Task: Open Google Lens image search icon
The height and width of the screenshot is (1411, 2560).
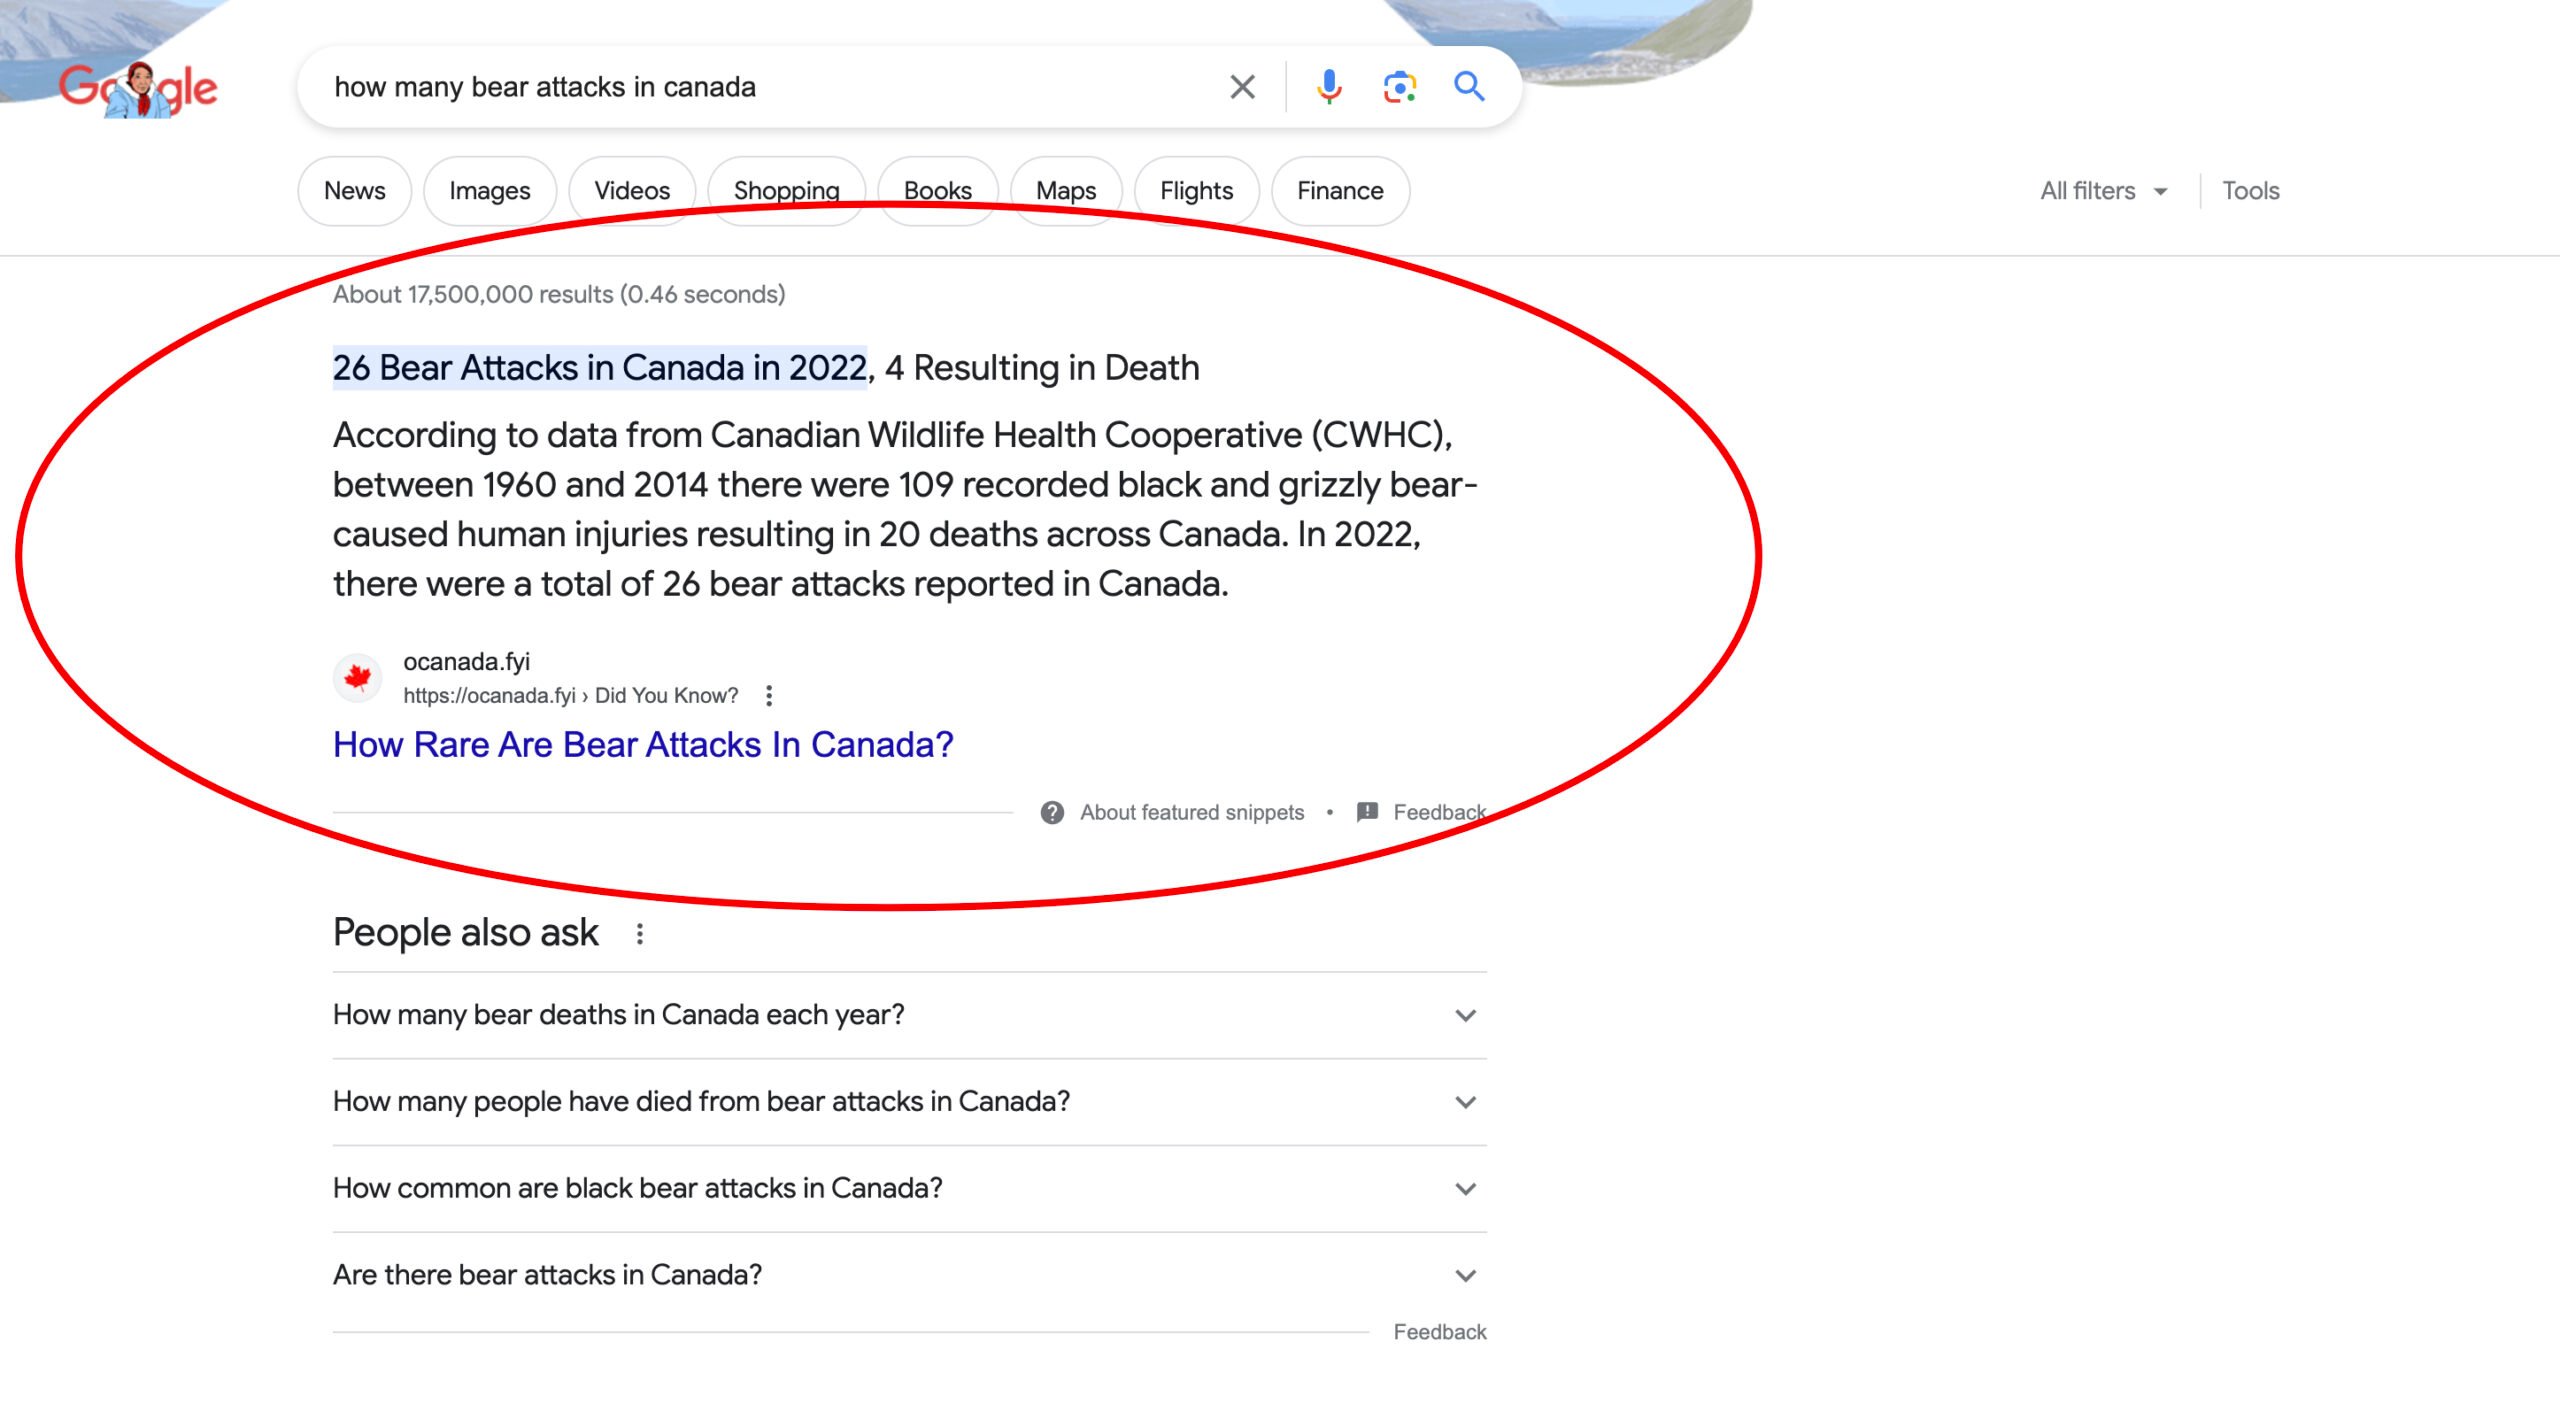Action: point(1399,87)
